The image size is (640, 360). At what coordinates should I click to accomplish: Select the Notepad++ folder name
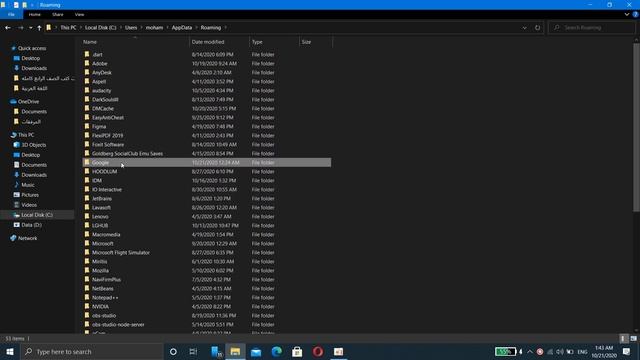(x=105, y=298)
